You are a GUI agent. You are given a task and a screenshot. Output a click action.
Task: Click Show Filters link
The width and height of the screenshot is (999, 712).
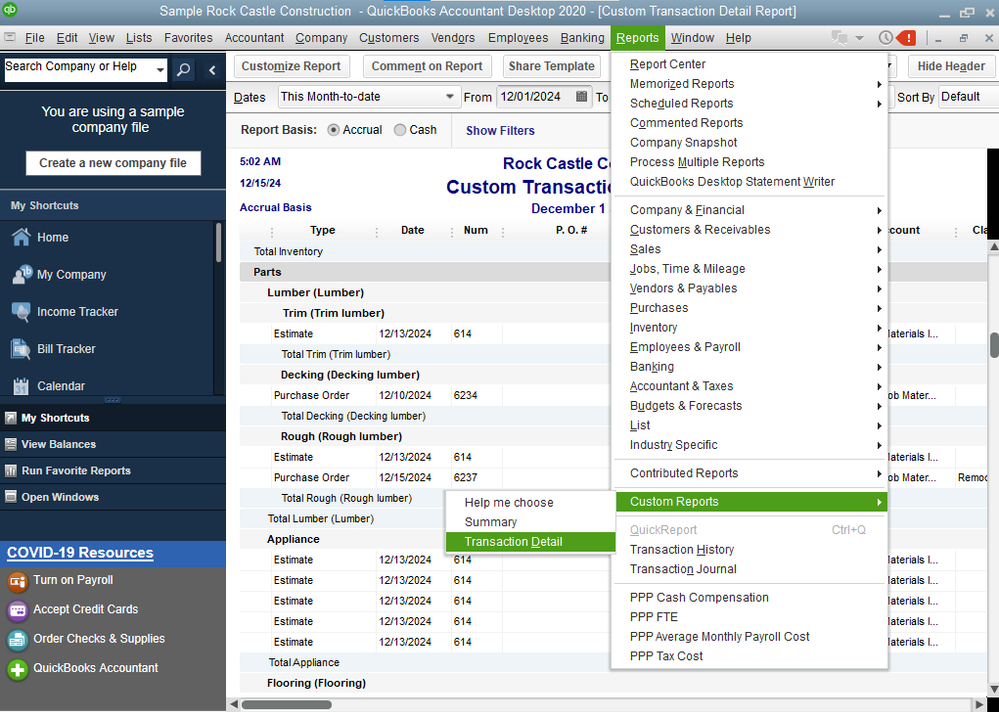[x=500, y=131]
